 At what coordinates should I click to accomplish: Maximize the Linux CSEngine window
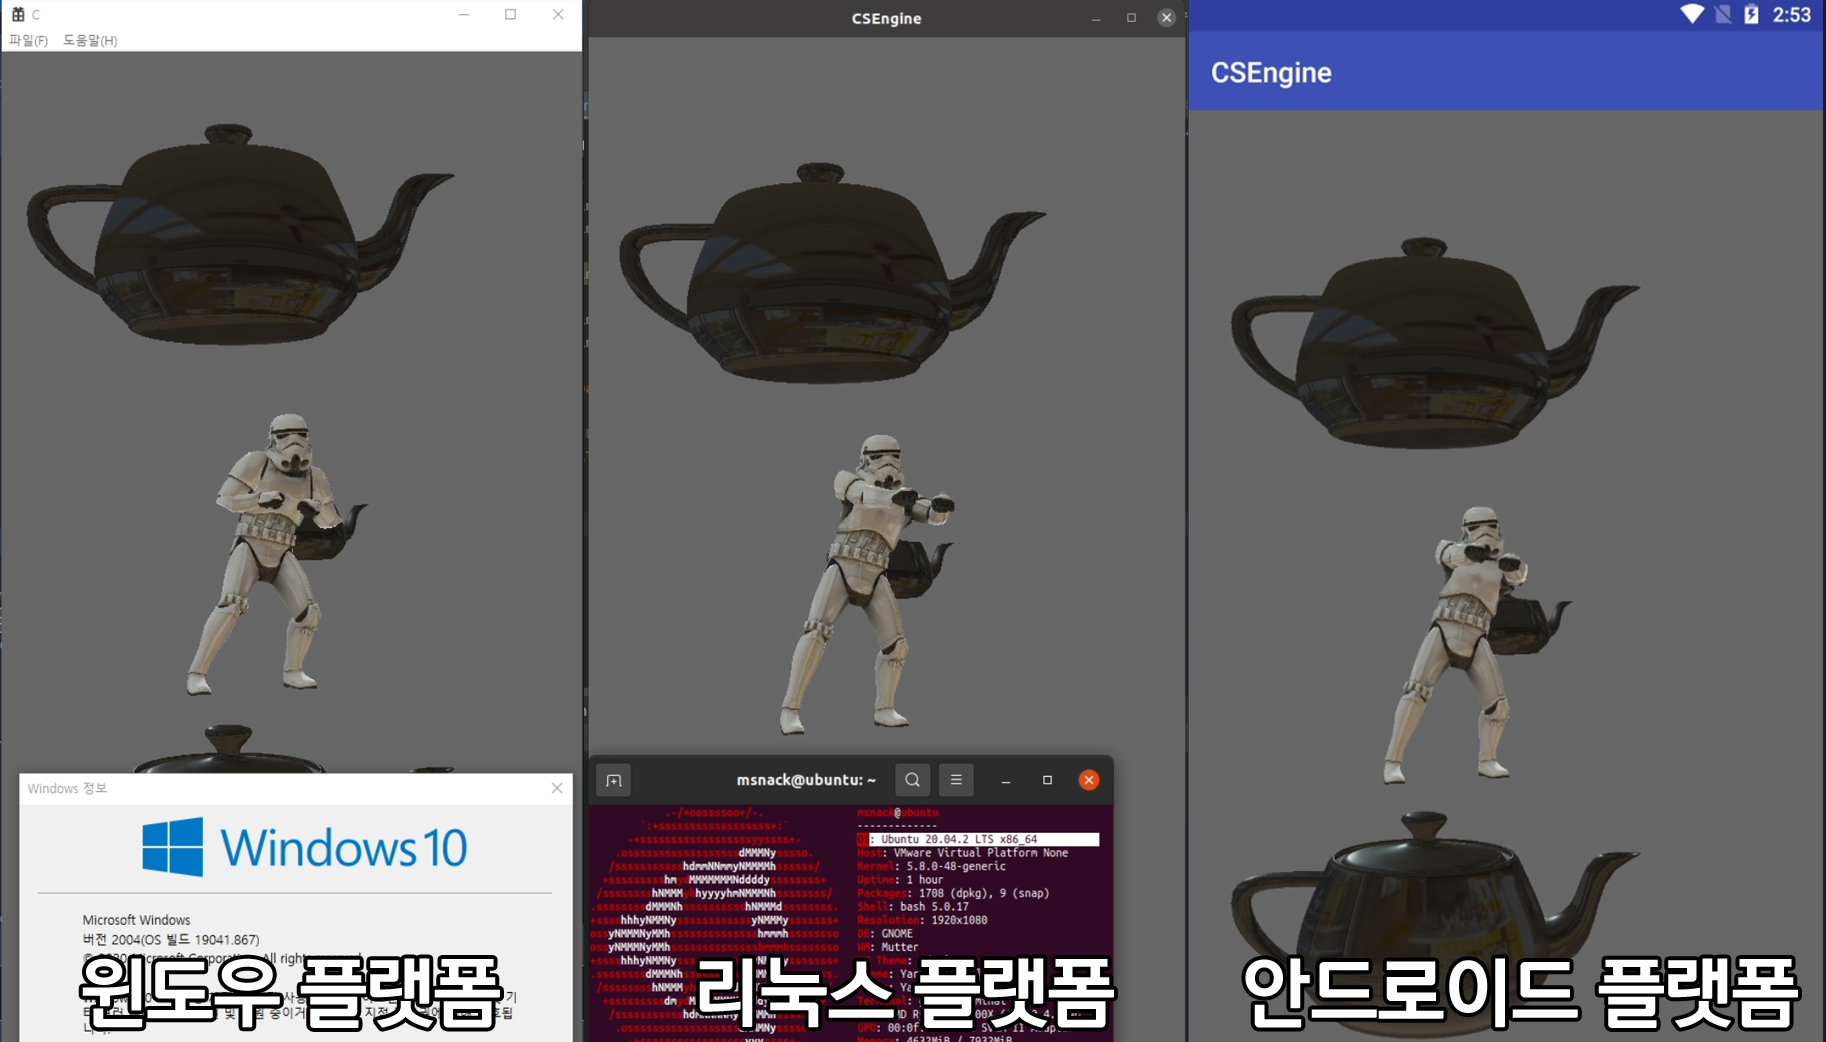tap(1131, 18)
